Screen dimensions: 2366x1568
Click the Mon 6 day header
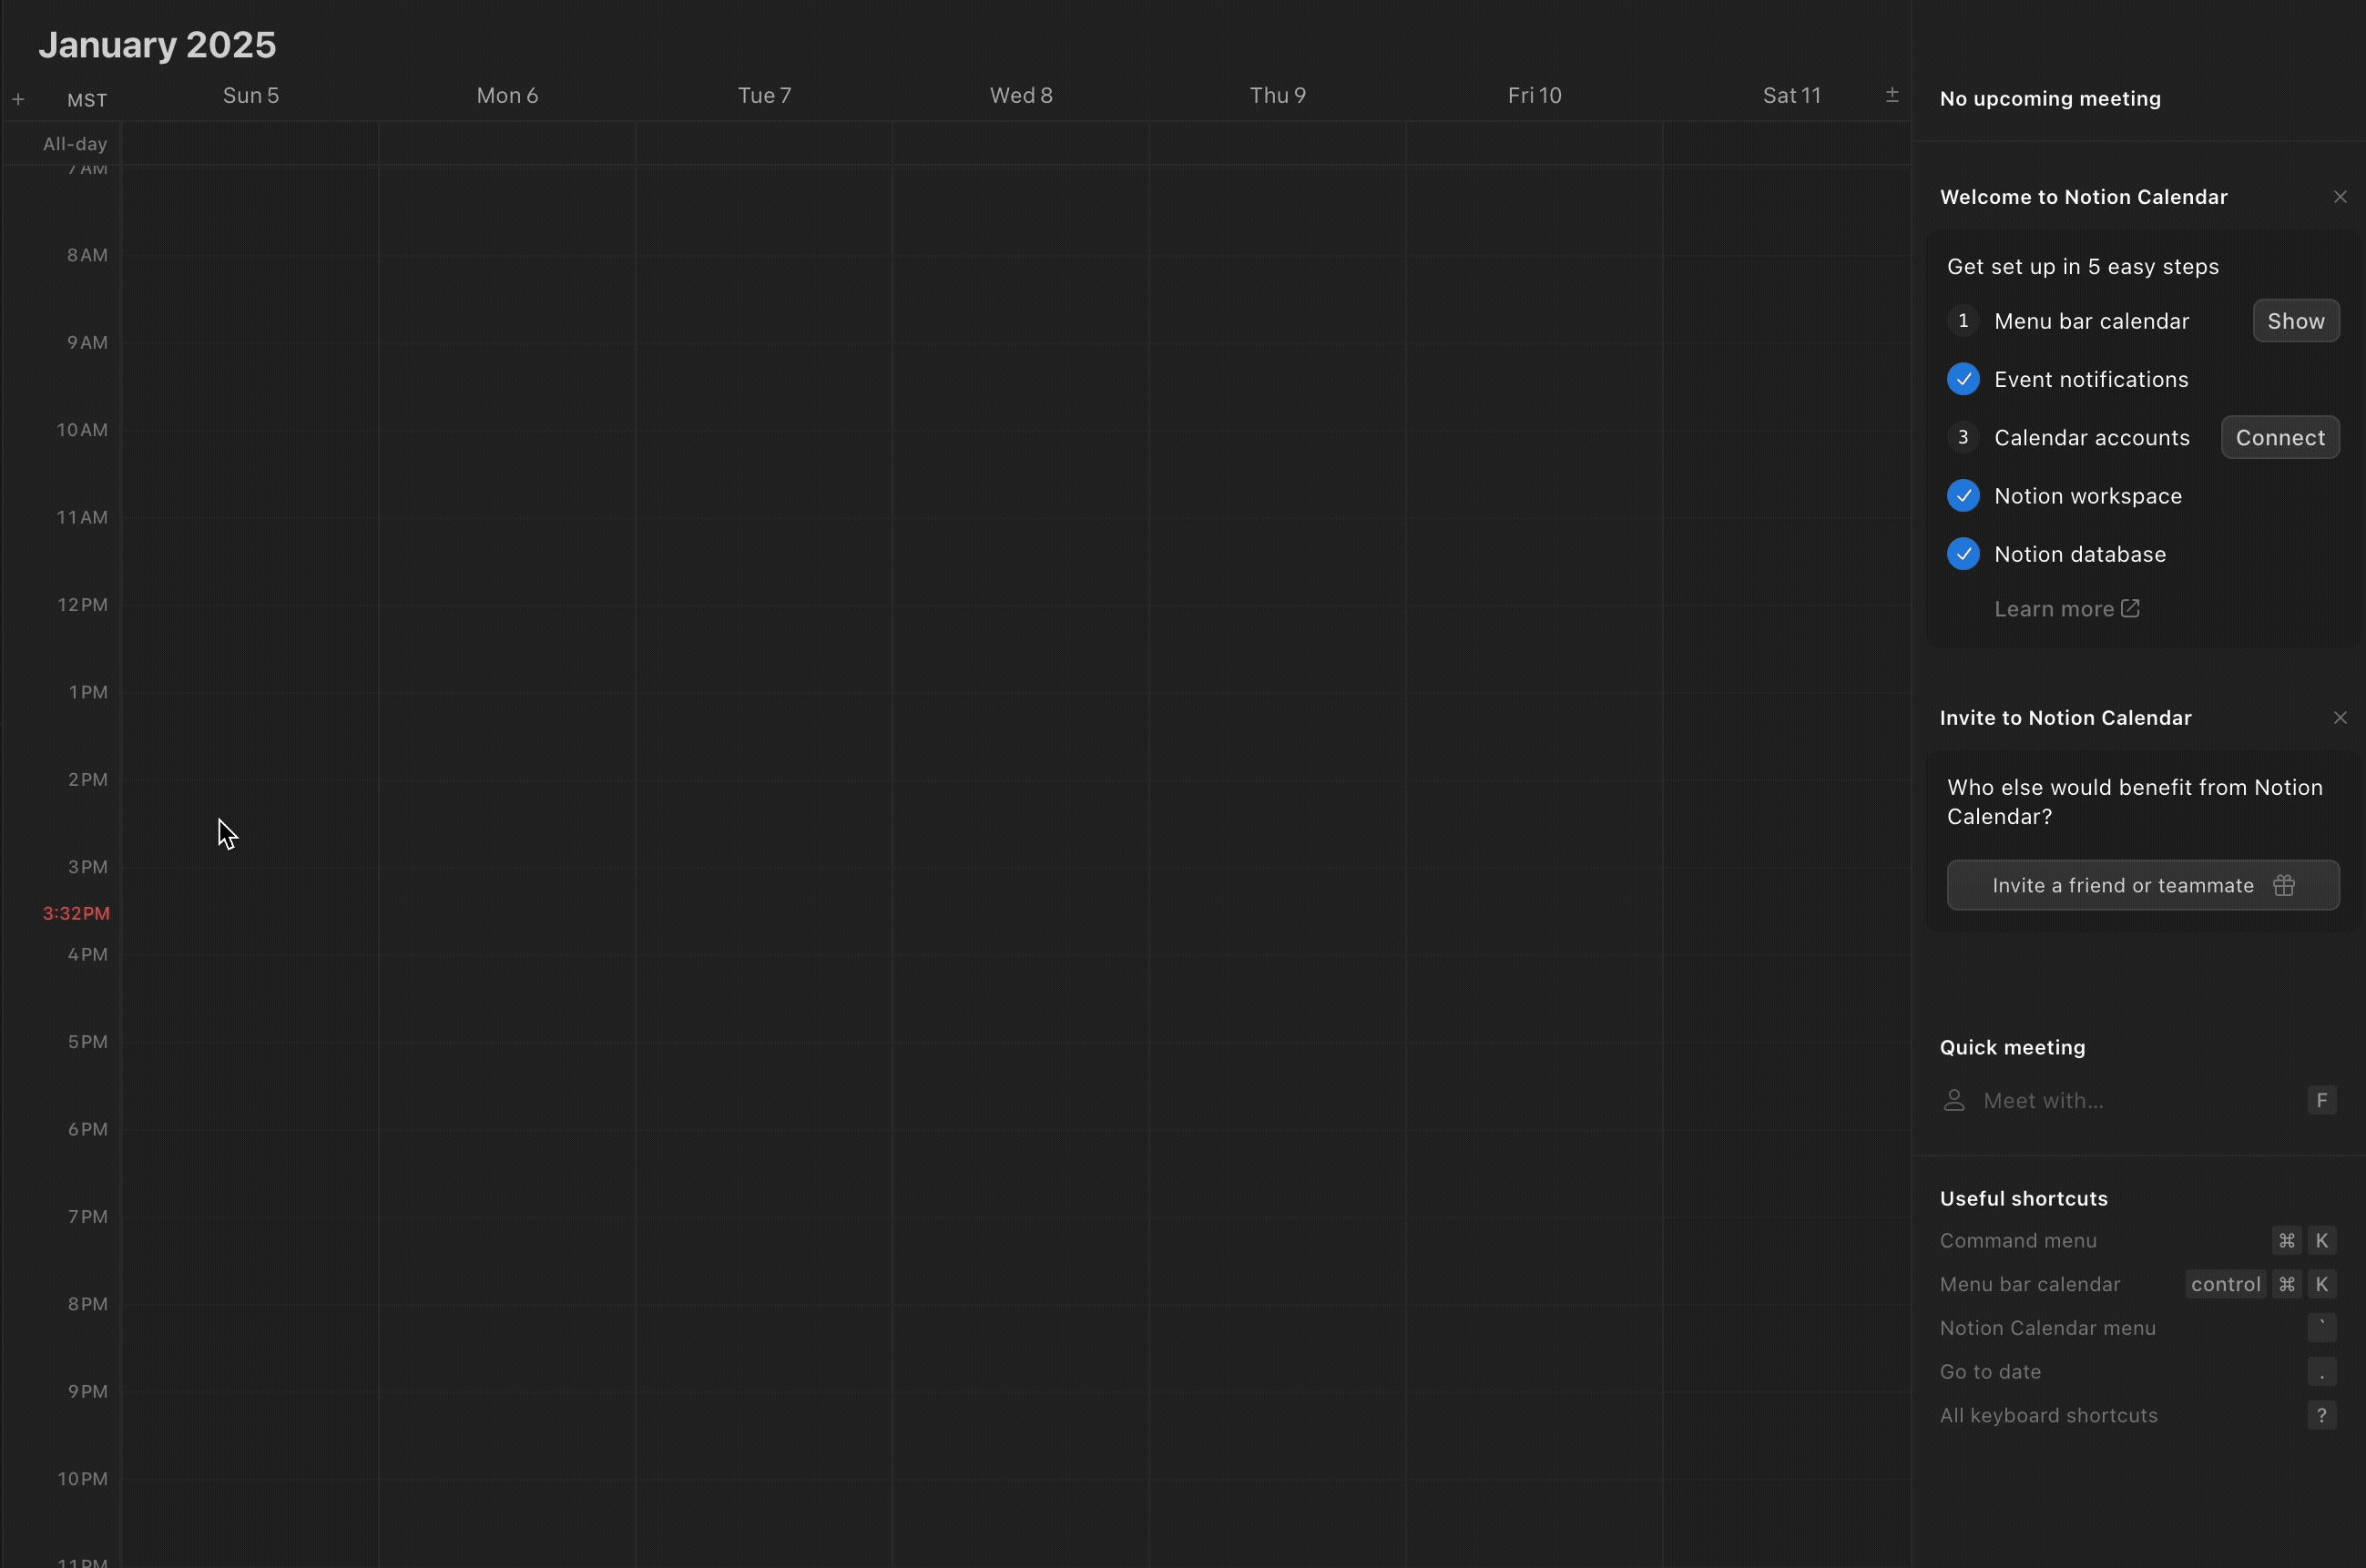coord(507,96)
